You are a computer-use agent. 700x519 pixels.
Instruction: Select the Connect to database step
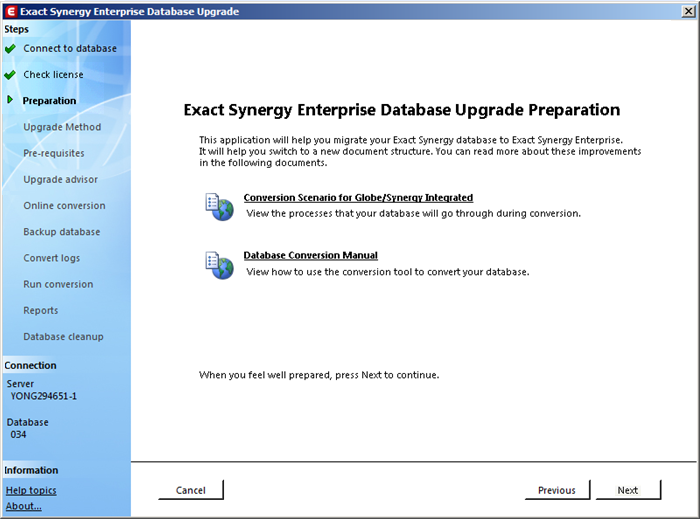pos(70,48)
